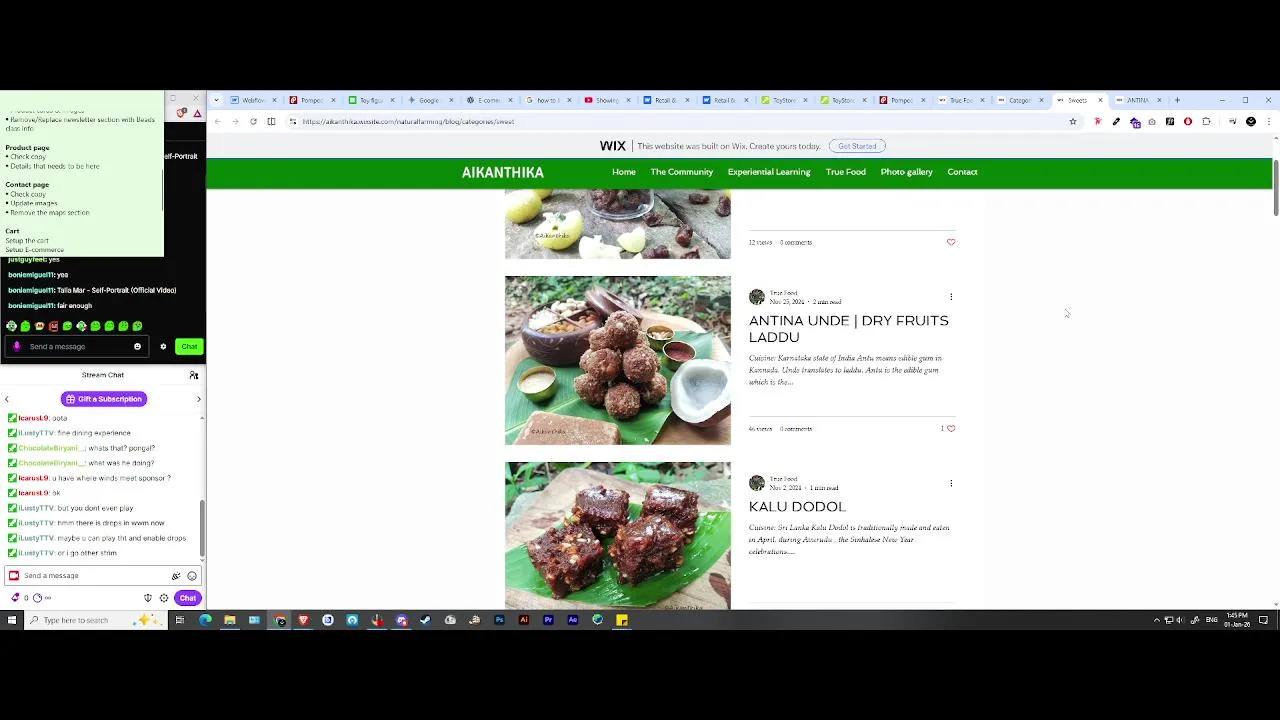Open the True Food page
Screen dimensions: 1280x720
[846, 172]
